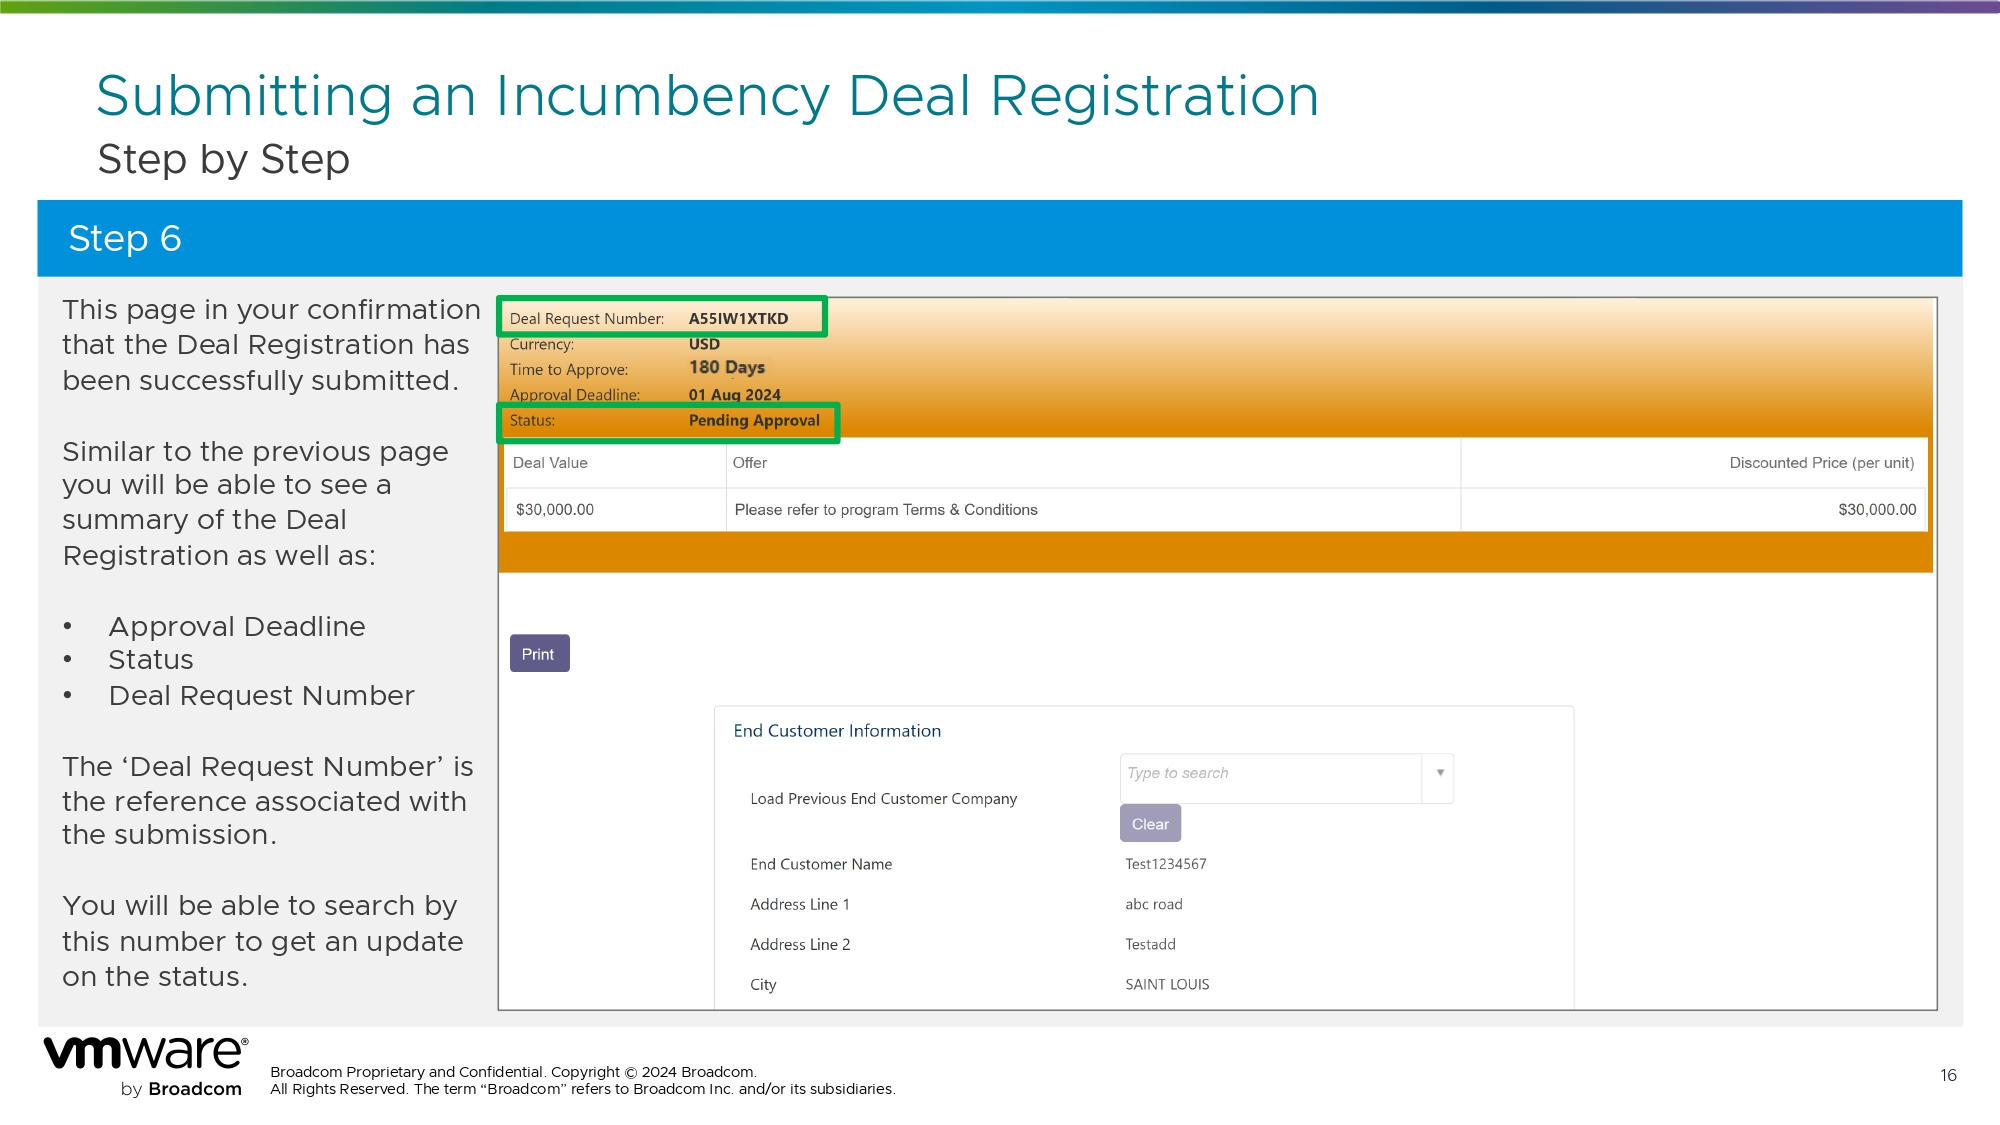This screenshot has width=2000, height=1125.
Task: Open the Load Previous End Customer dropdown arrow
Action: (1440, 773)
